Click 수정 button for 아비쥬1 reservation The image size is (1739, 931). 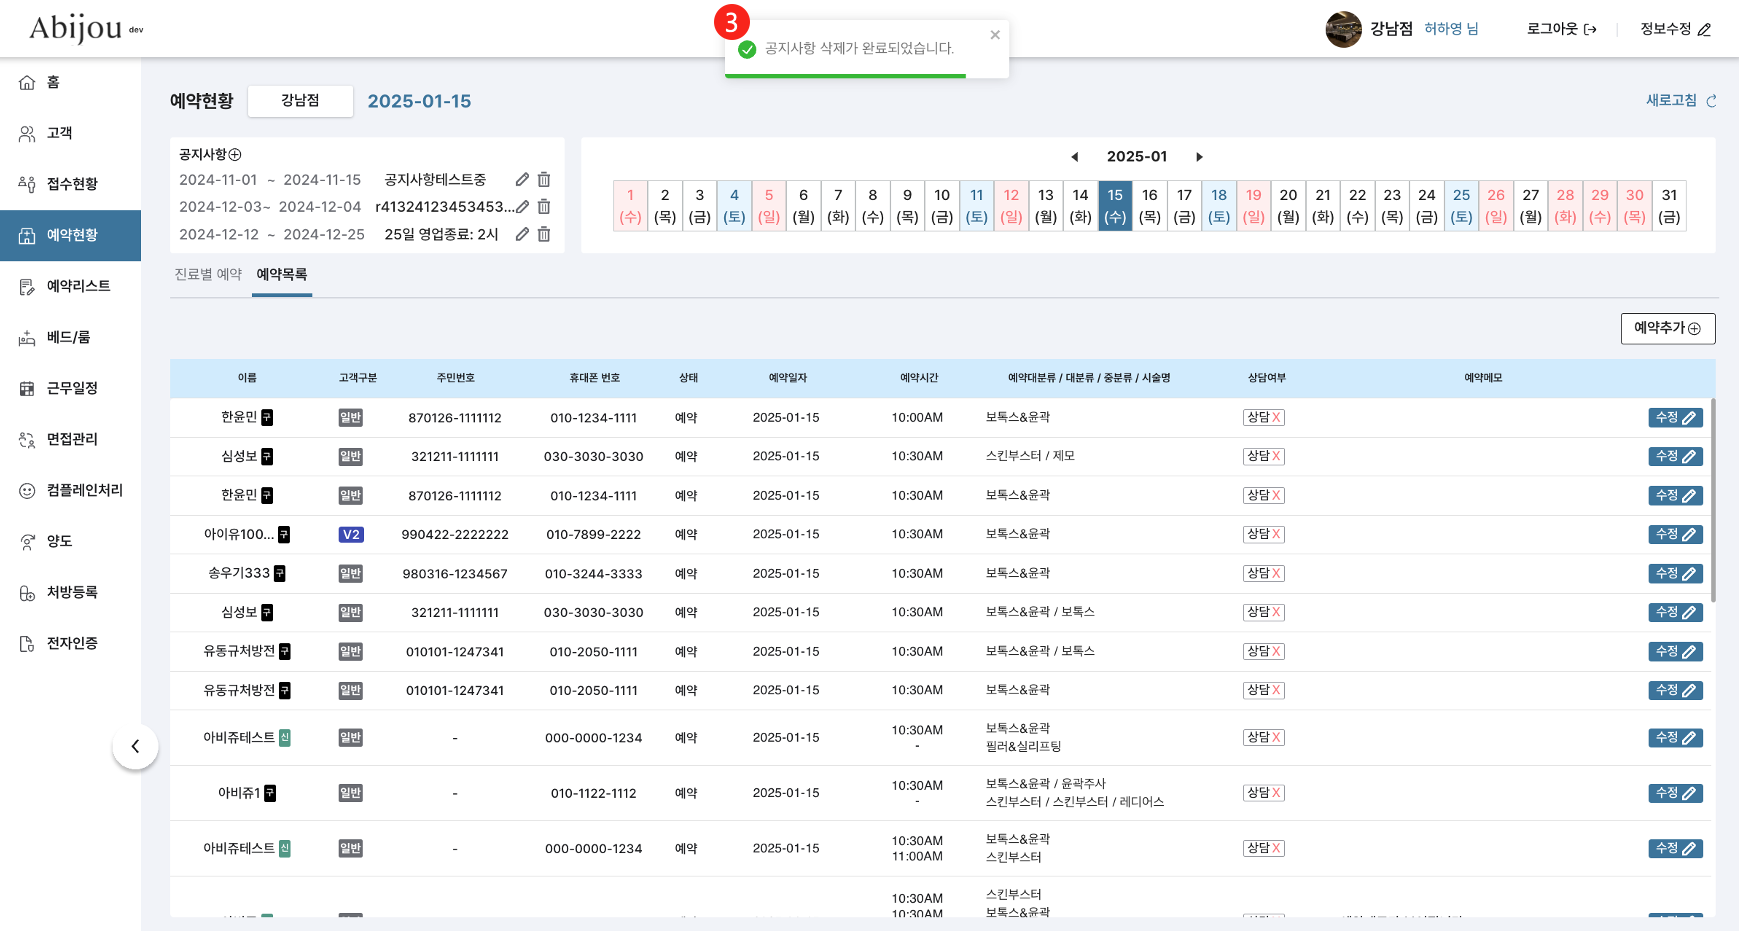point(1675,793)
